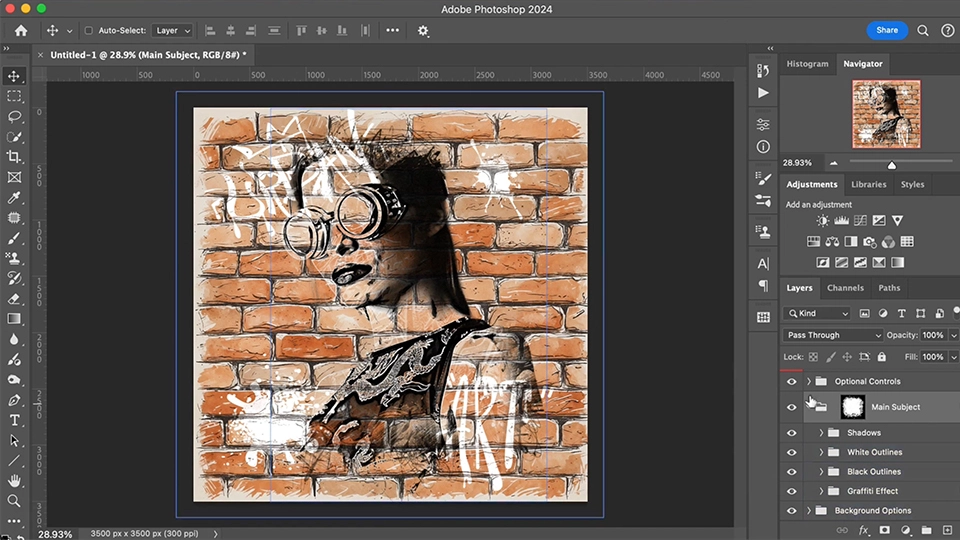Toggle visibility of Graffiti Effect group
This screenshot has height=540, width=960.
(791, 491)
